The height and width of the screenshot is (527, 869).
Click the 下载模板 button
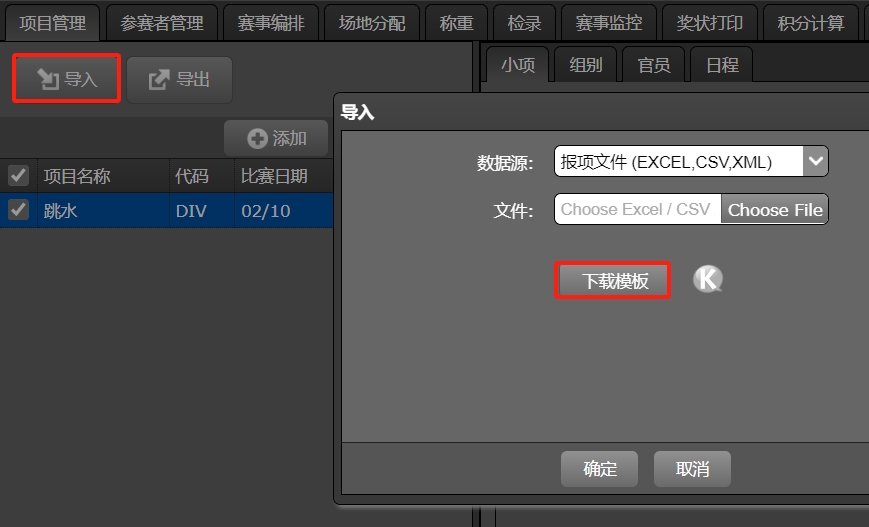pyautogui.click(x=613, y=280)
